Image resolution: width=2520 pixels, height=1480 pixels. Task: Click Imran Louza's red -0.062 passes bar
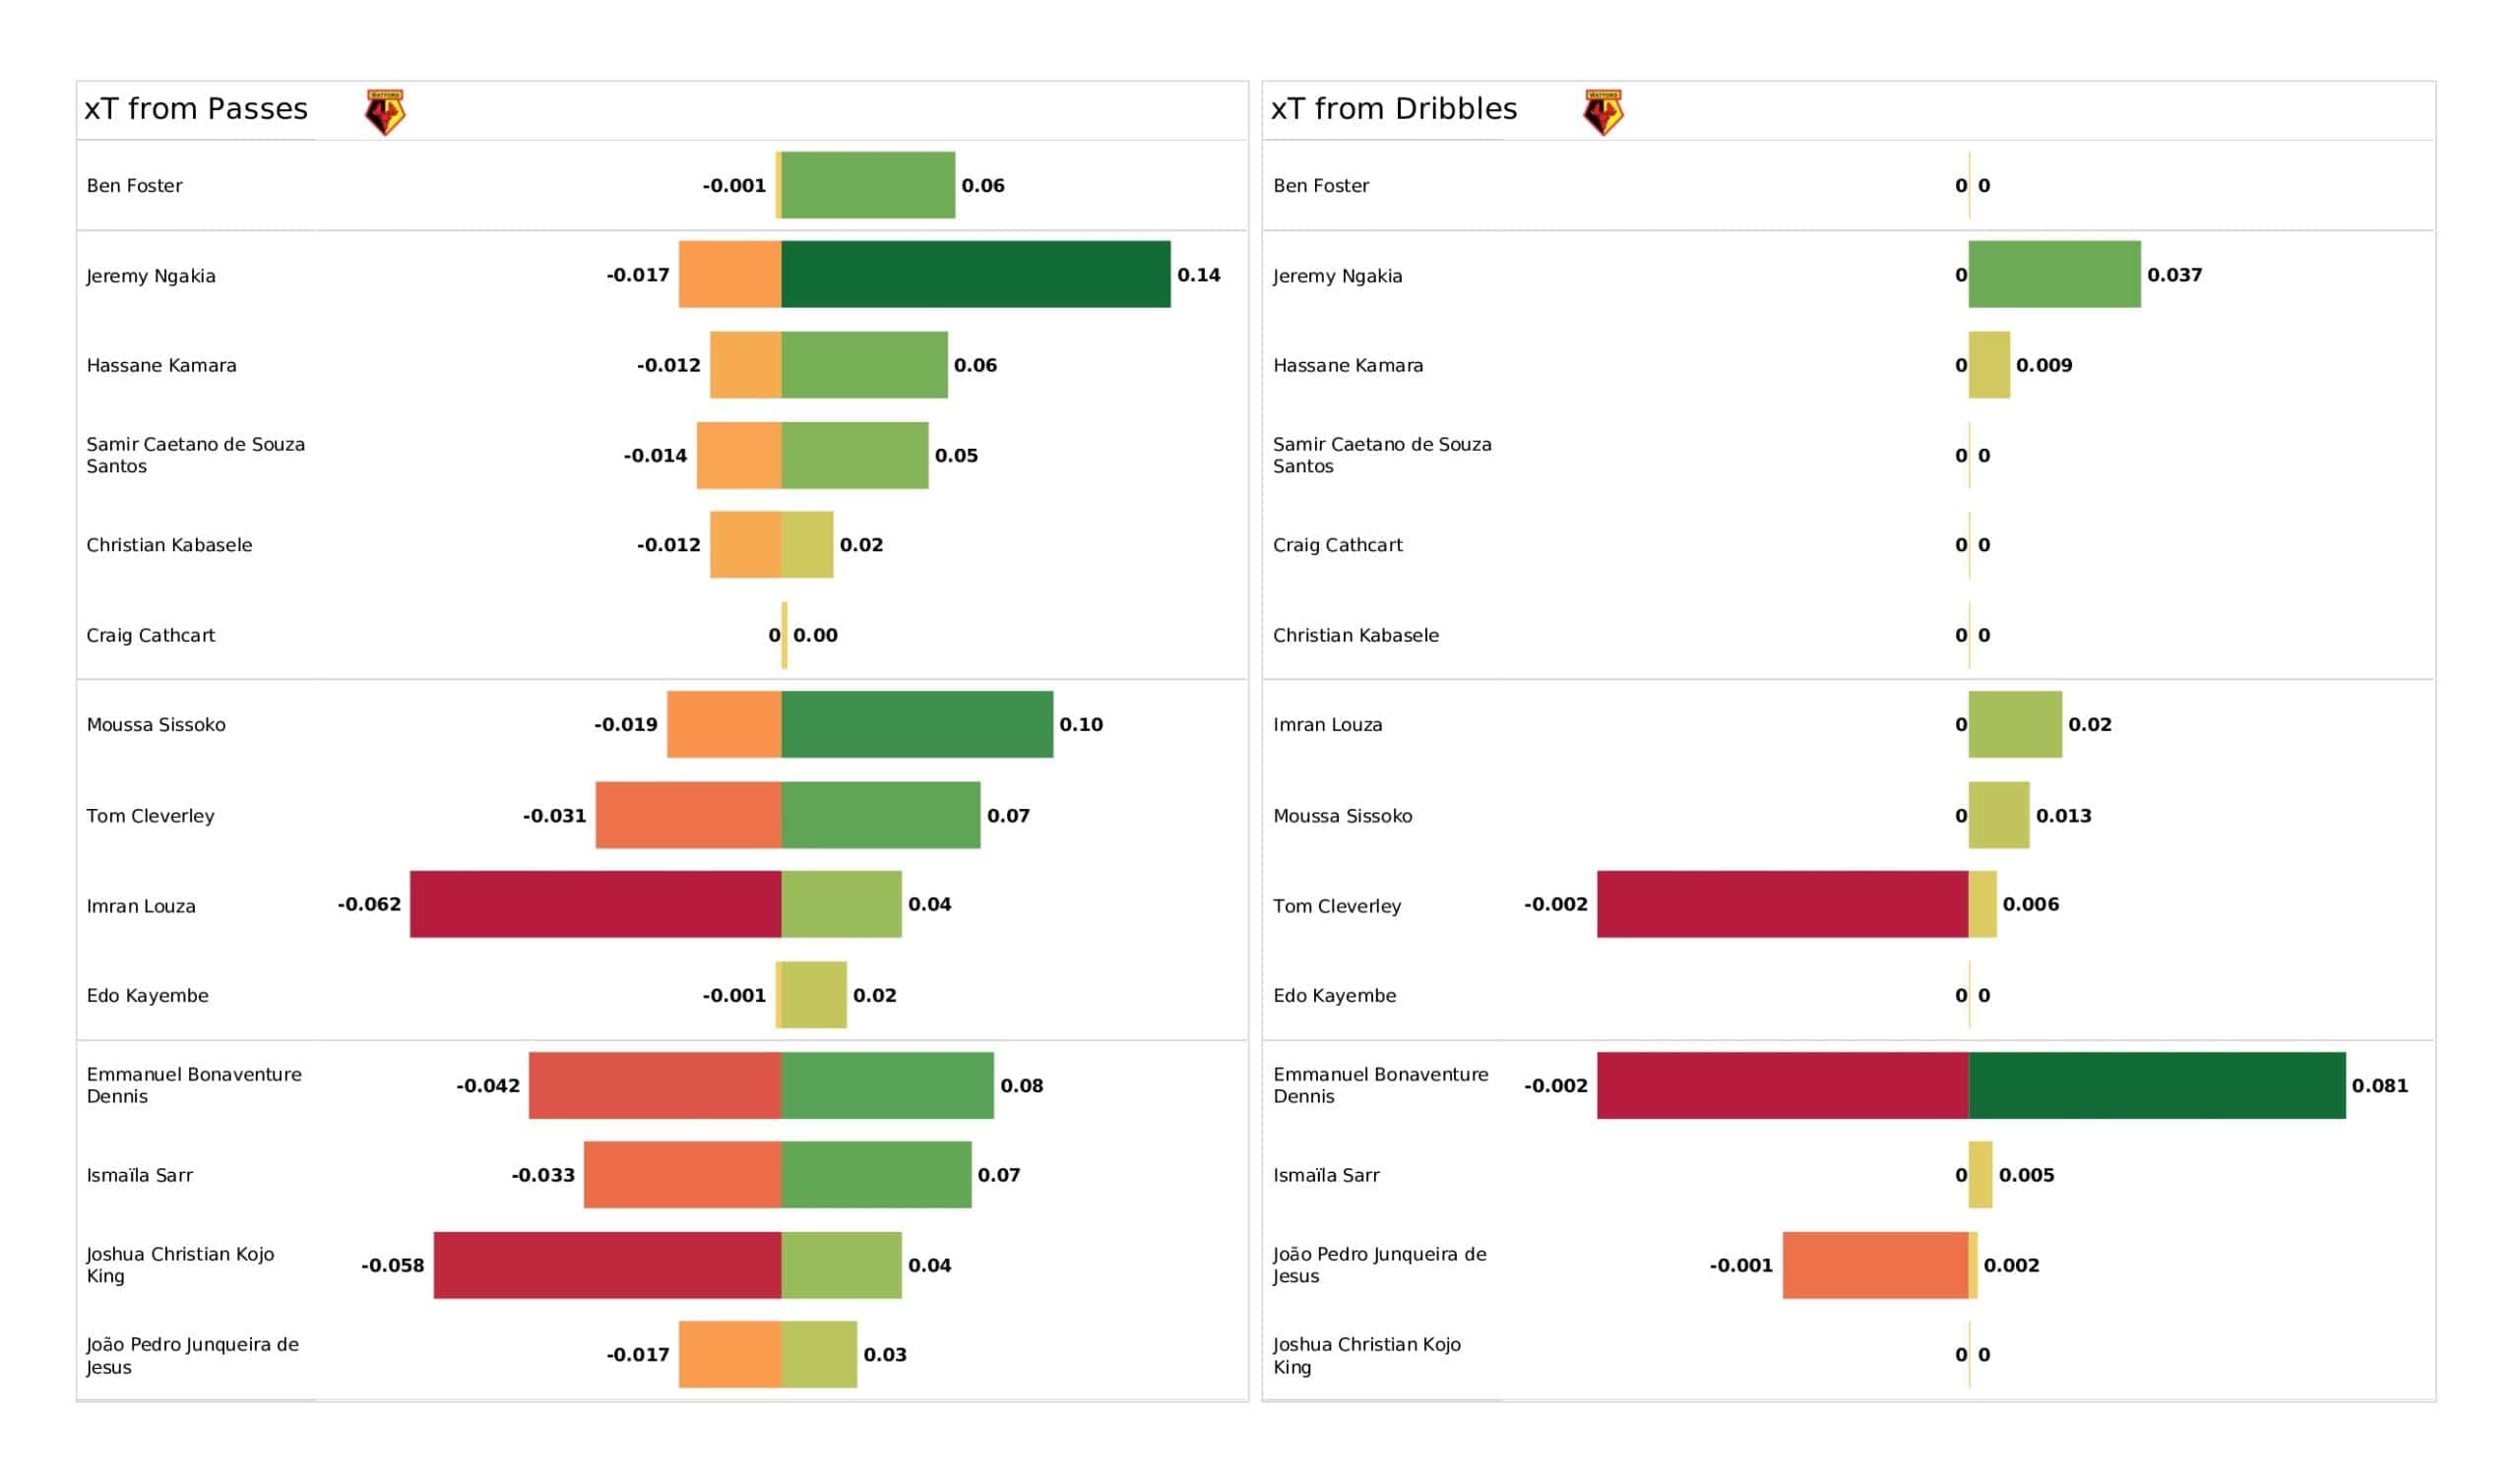click(595, 904)
